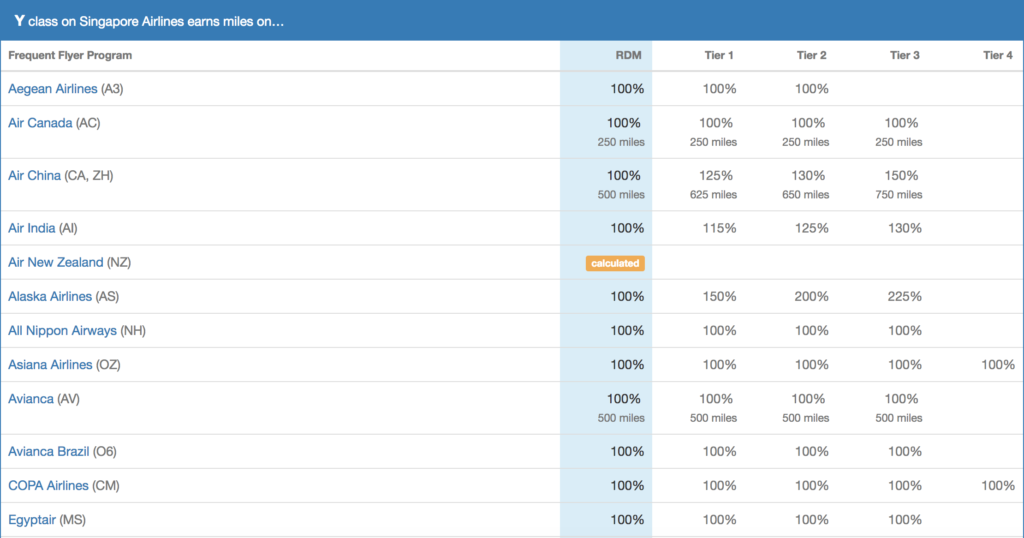Select the Avianca program link
This screenshot has width=1024, height=538.
[x=31, y=399]
